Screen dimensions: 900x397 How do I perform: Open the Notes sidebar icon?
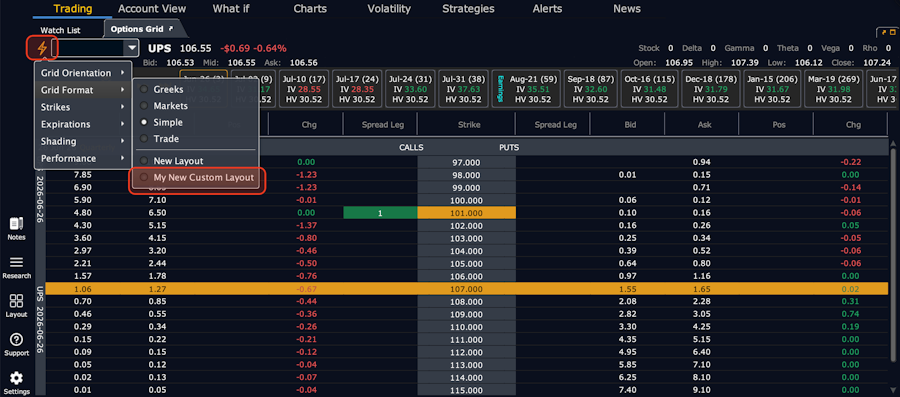click(16, 228)
